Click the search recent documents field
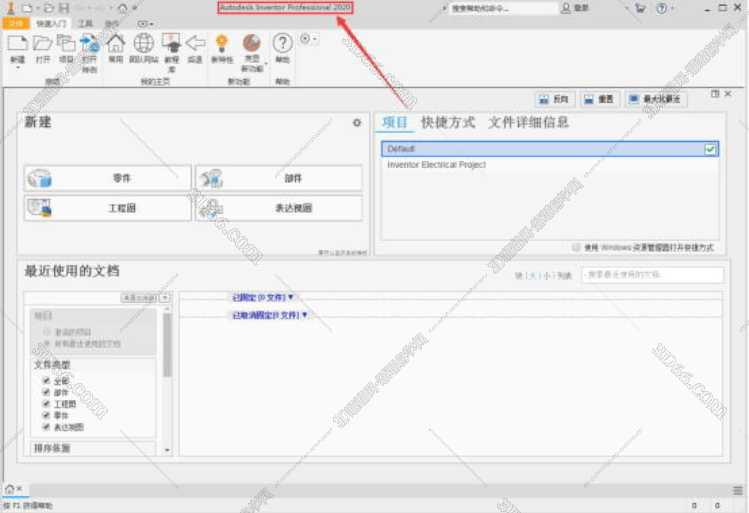 [652, 275]
